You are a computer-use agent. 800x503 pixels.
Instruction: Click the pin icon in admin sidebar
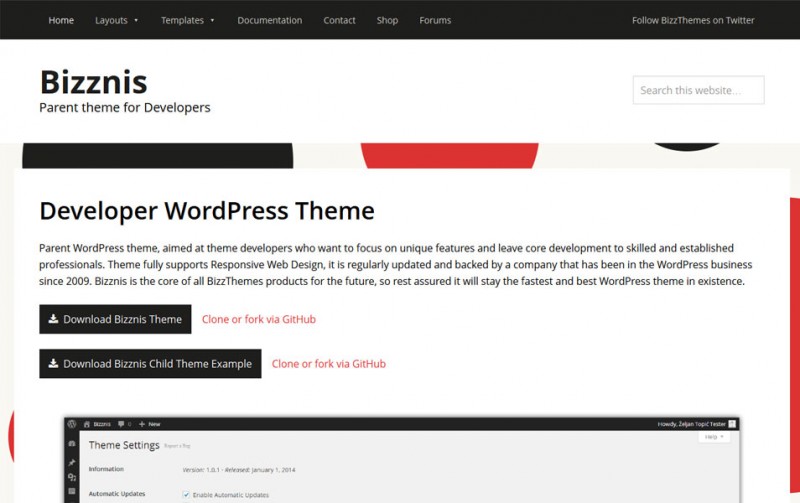tap(72, 463)
